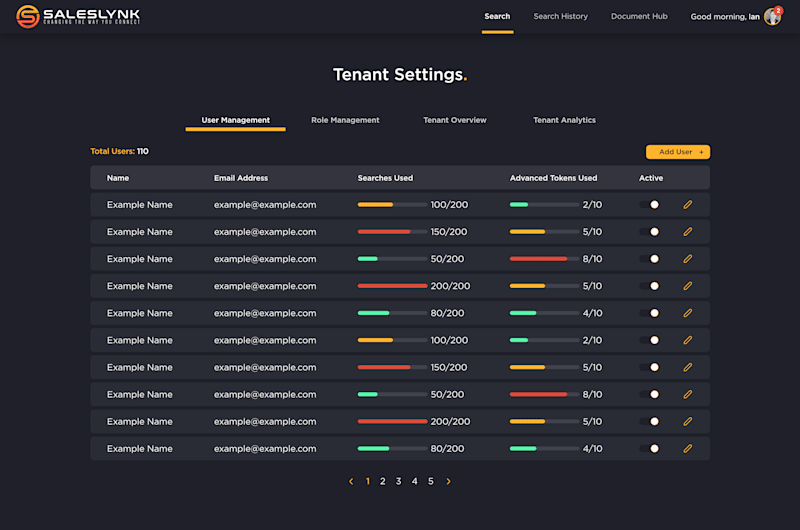
Task: Click the last row's 80/200 value
Action: point(447,448)
